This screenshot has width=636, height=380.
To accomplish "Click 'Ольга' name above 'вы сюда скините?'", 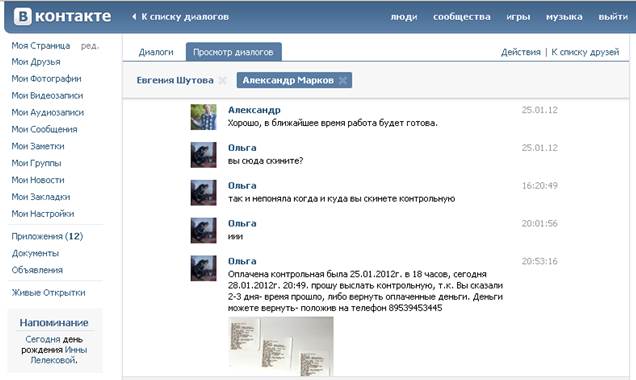I will [242, 148].
